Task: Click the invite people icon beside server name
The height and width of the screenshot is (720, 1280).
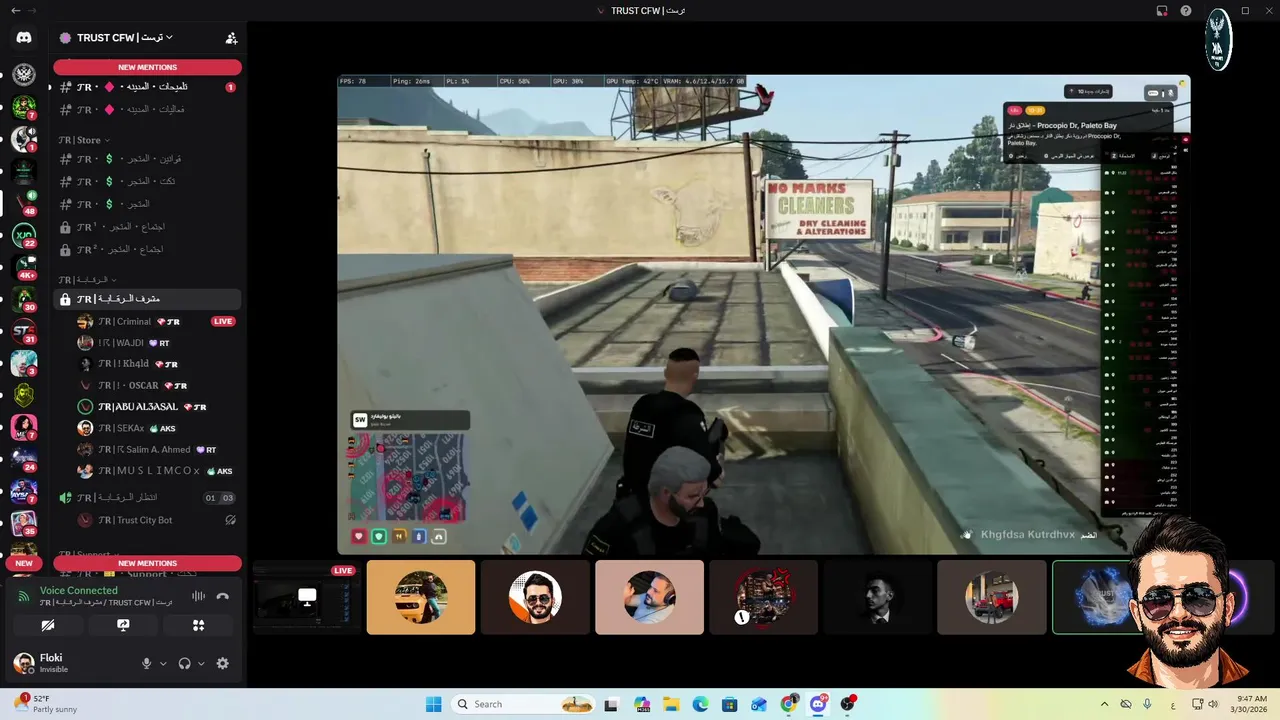Action: 231,38
